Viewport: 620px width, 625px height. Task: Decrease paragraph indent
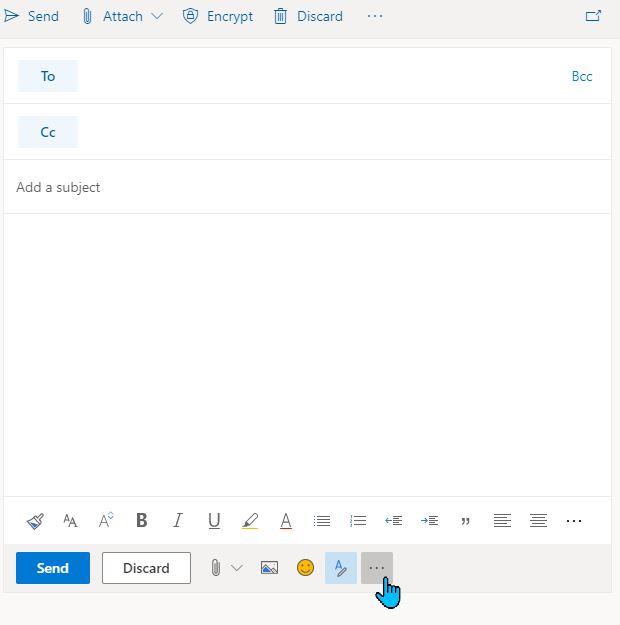point(394,521)
